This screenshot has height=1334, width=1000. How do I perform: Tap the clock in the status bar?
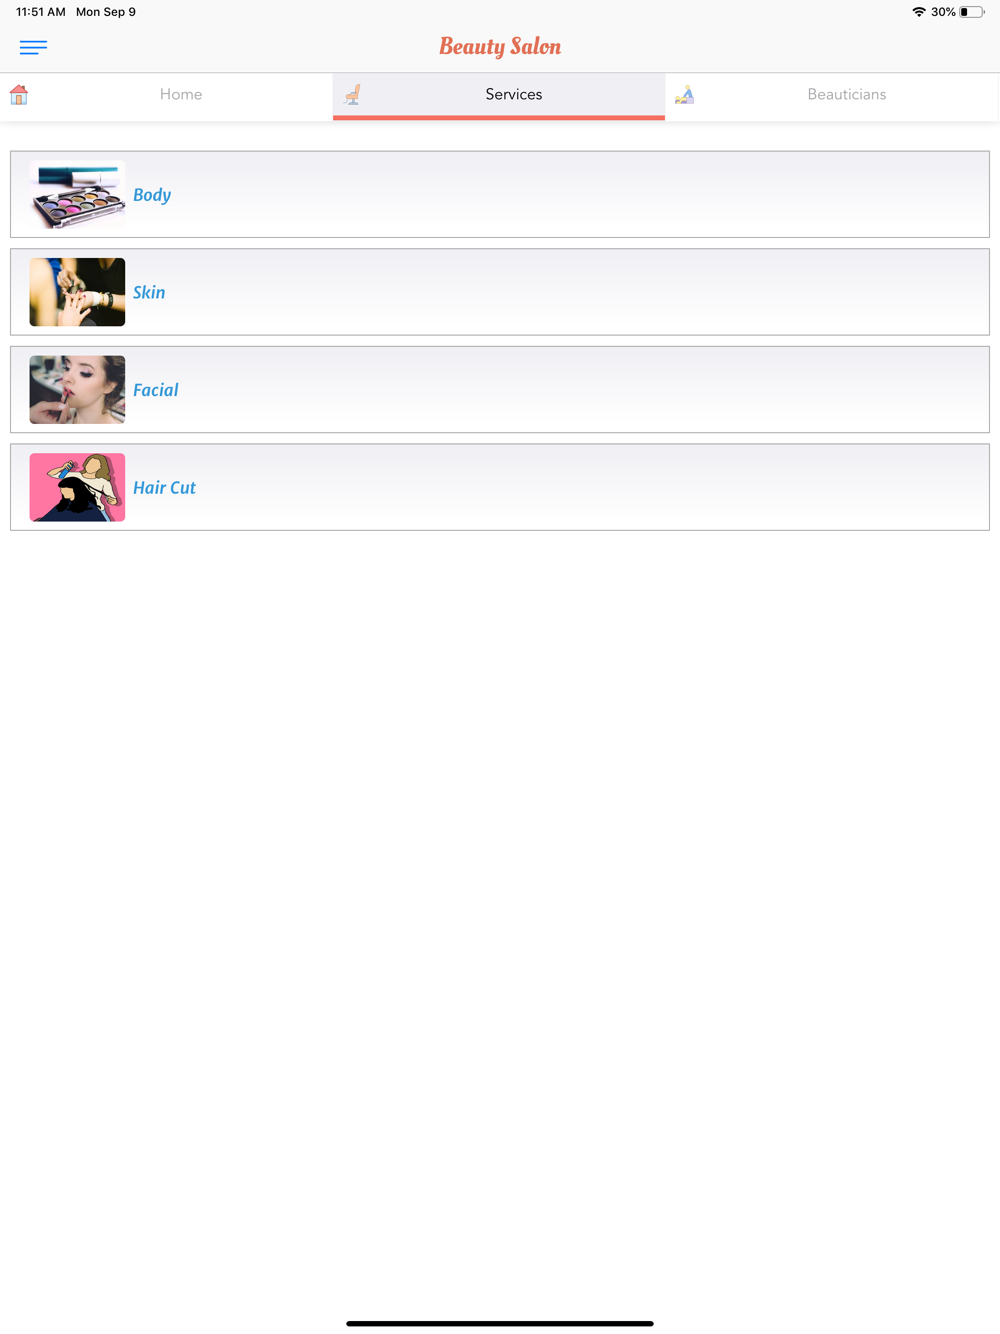tap(41, 12)
